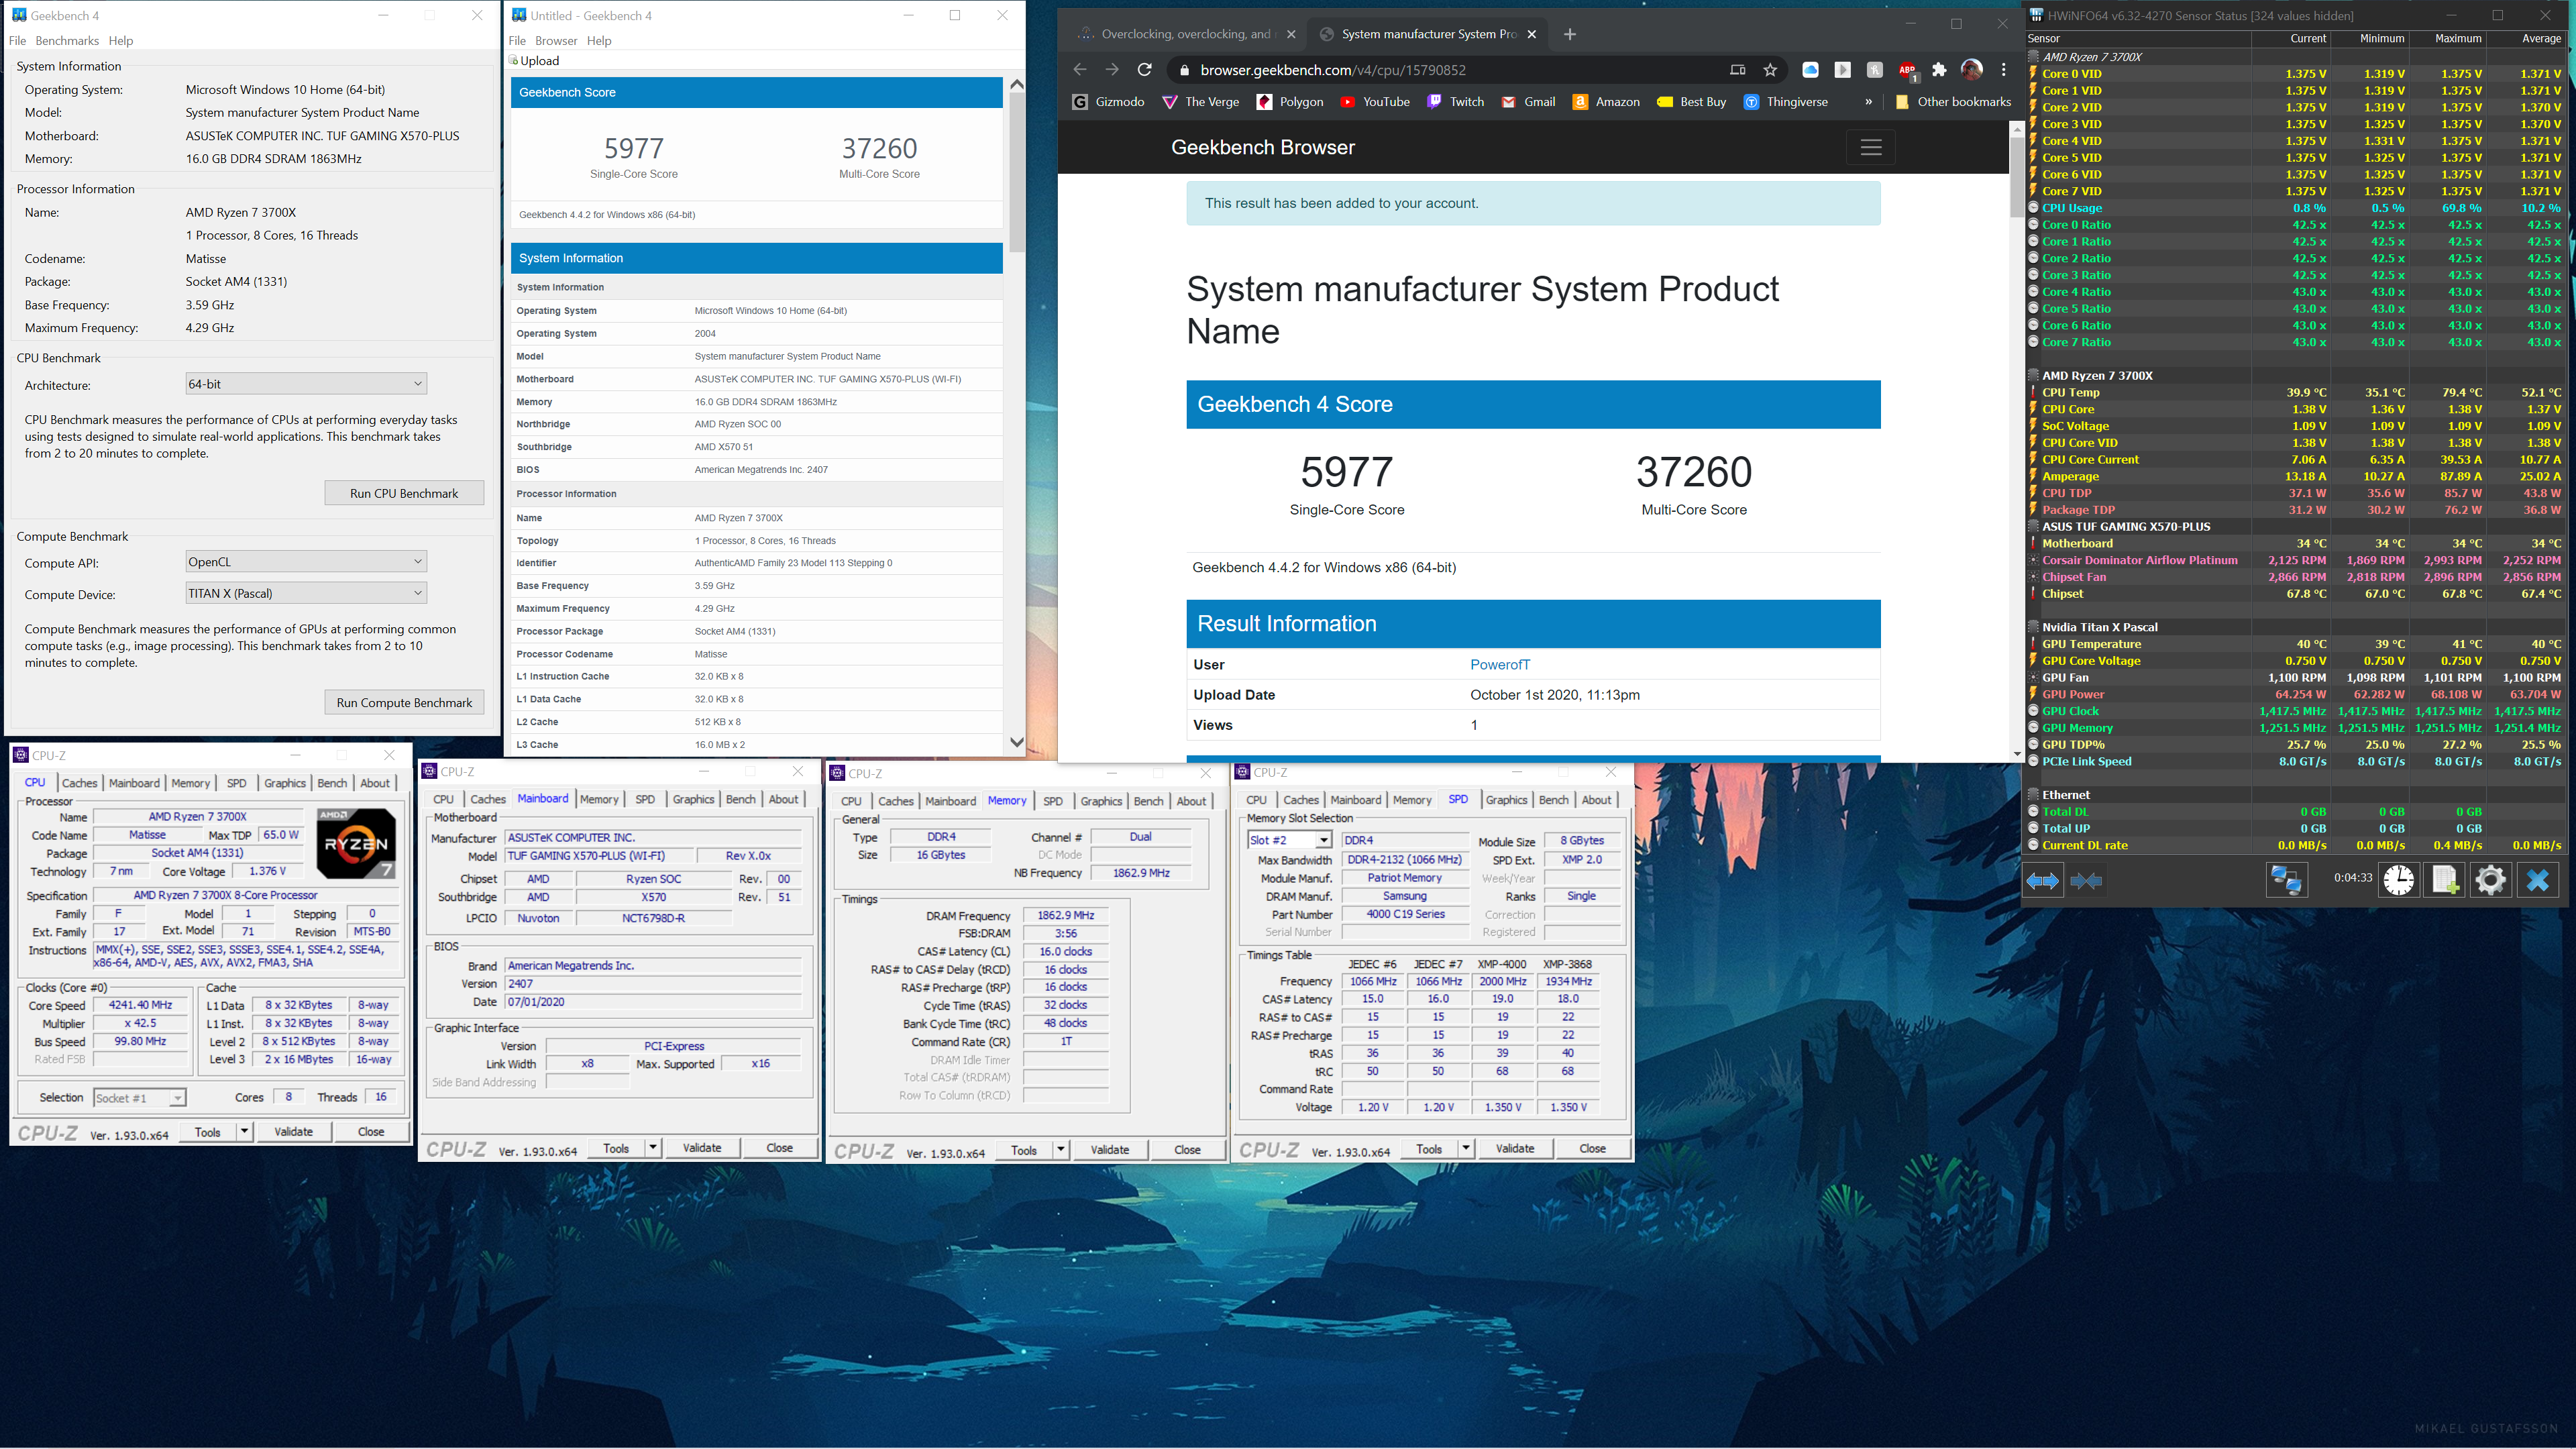Screen dimensions: 2576x1449
Task: Open Other bookmarks folder
Action: (x=1953, y=102)
